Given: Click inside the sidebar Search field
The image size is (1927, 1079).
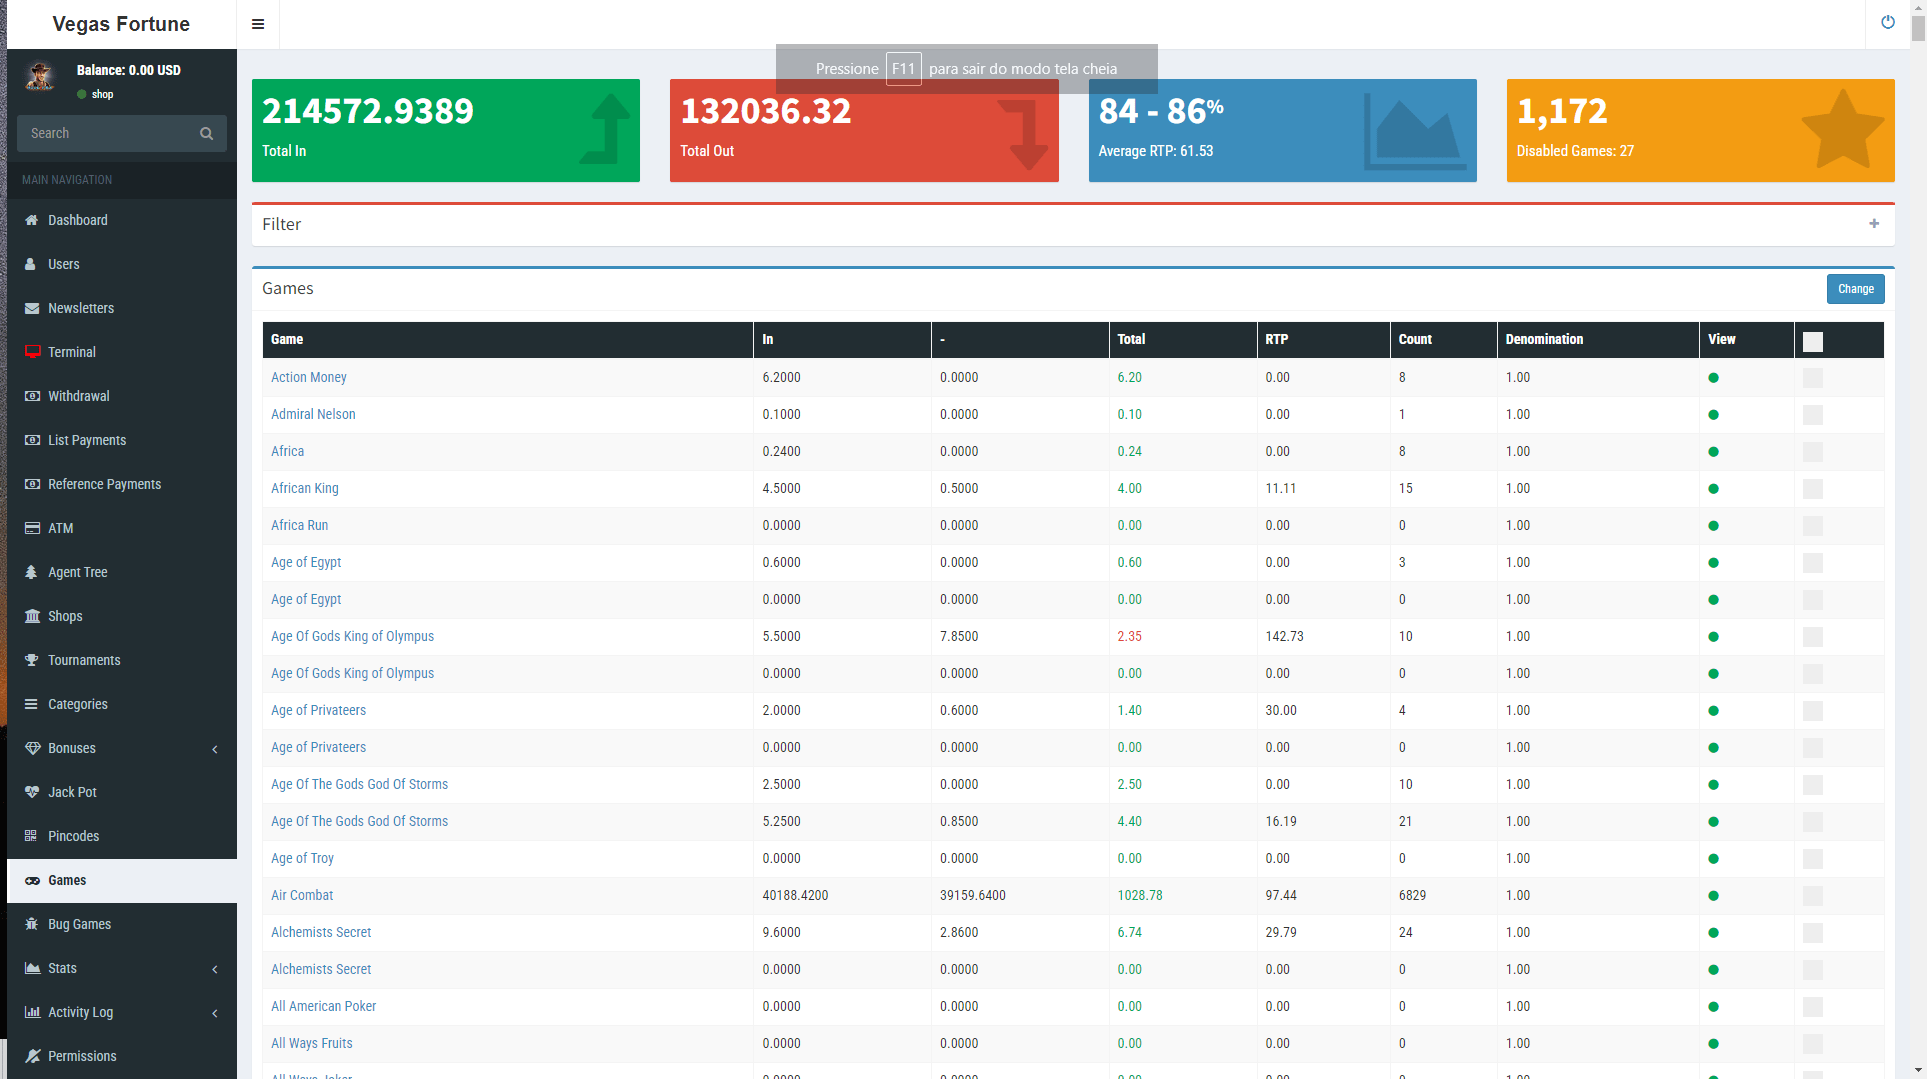Looking at the screenshot, I should (x=112, y=133).
